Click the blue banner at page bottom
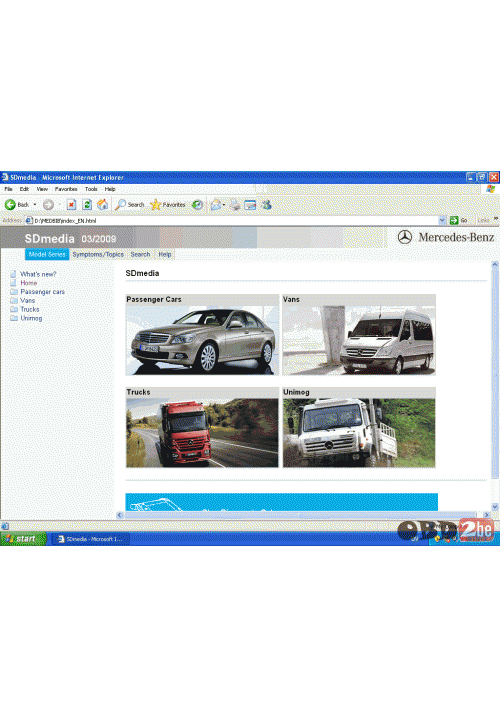Viewport: 500px width, 717px height. click(281, 502)
